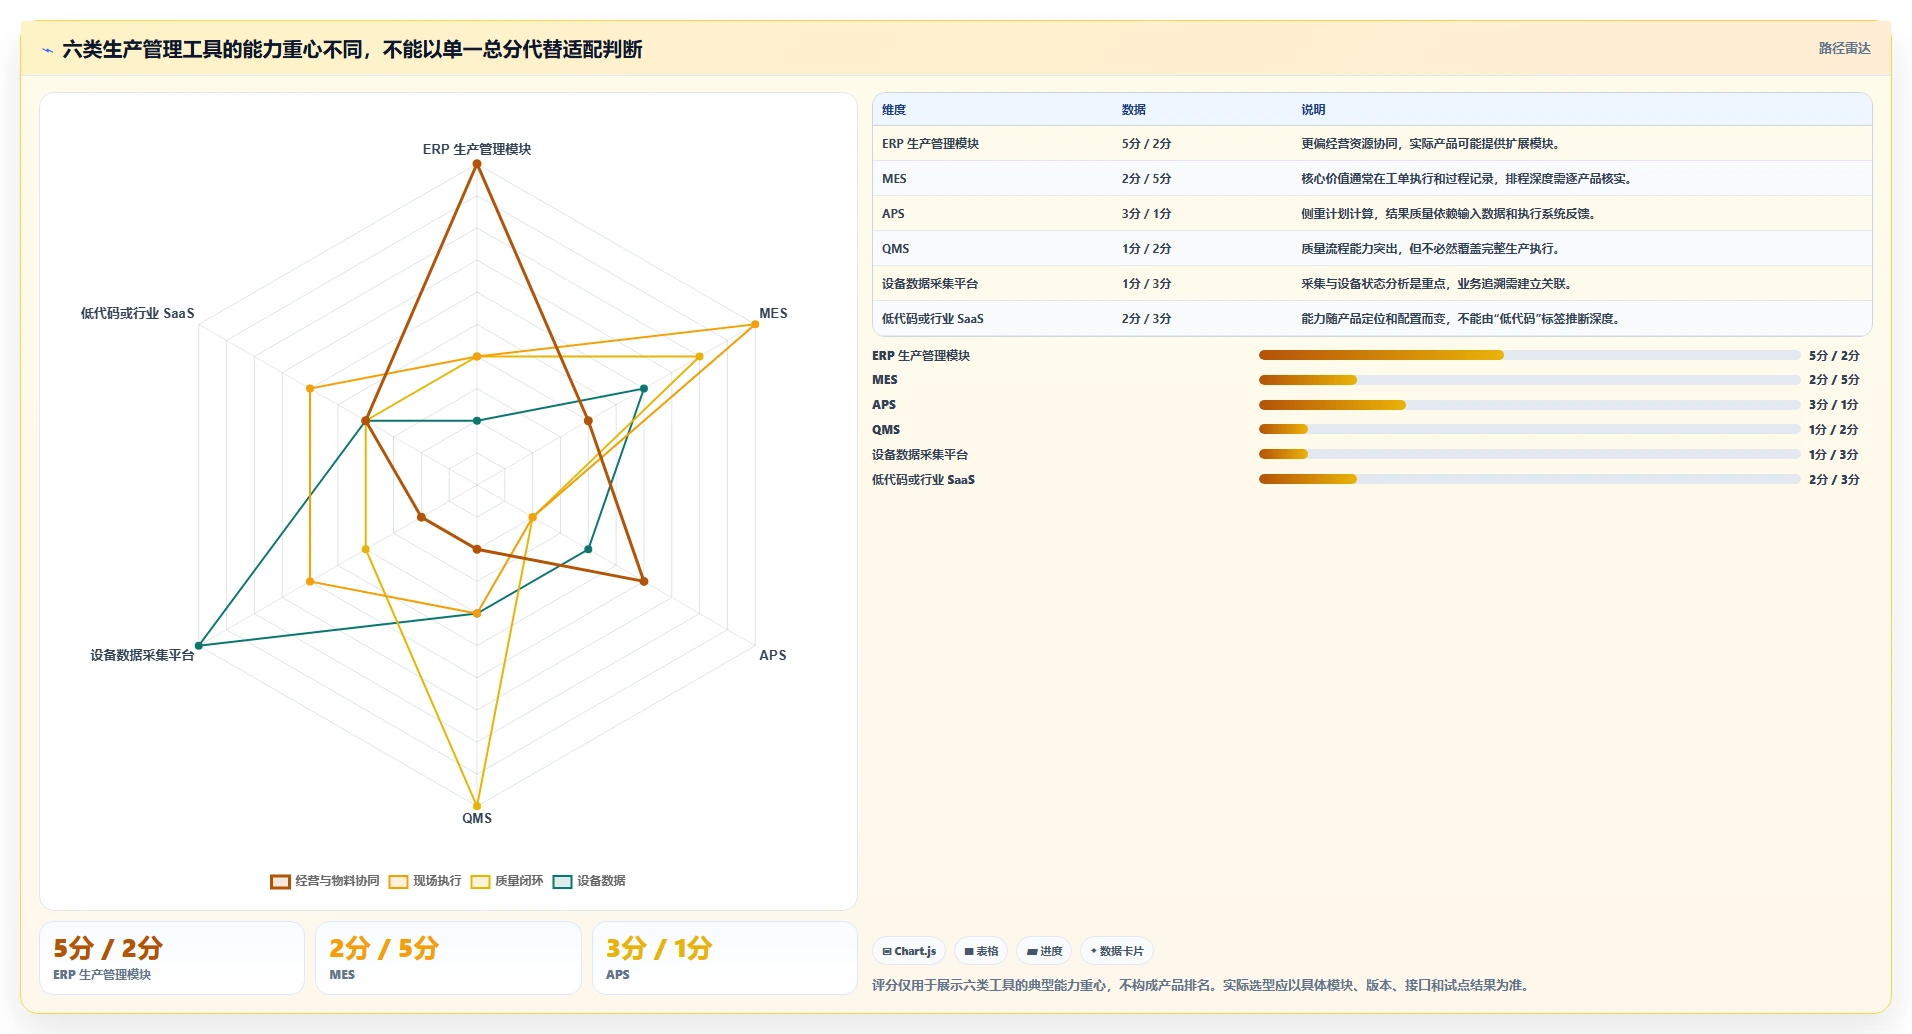Click the 1分 / 2分 value in table
The width and height of the screenshot is (1912, 1034).
[1146, 249]
